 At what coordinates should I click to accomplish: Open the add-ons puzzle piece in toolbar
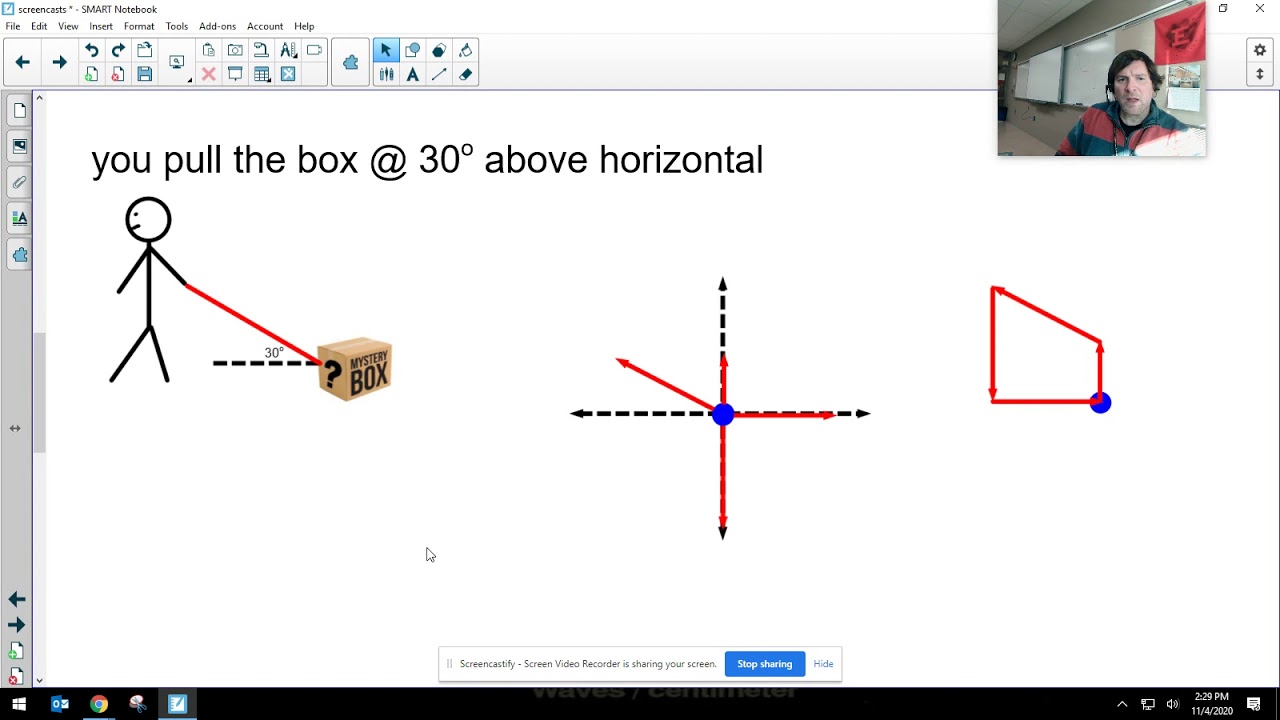coord(350,62)
